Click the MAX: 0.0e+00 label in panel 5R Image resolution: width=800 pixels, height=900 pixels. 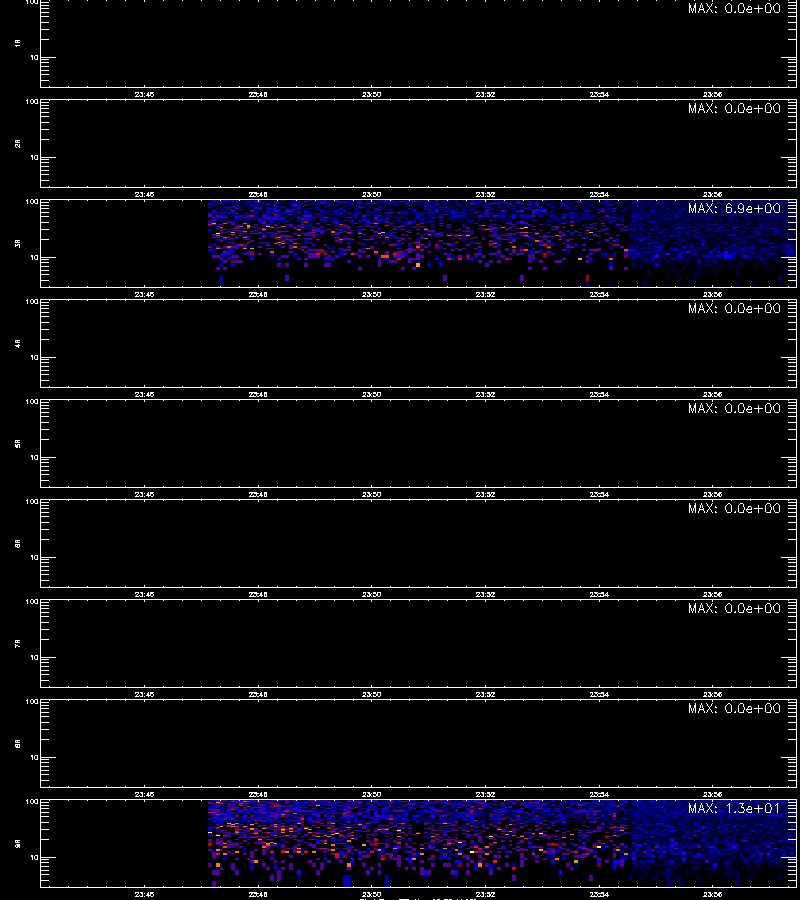click(x=734, y=408)
